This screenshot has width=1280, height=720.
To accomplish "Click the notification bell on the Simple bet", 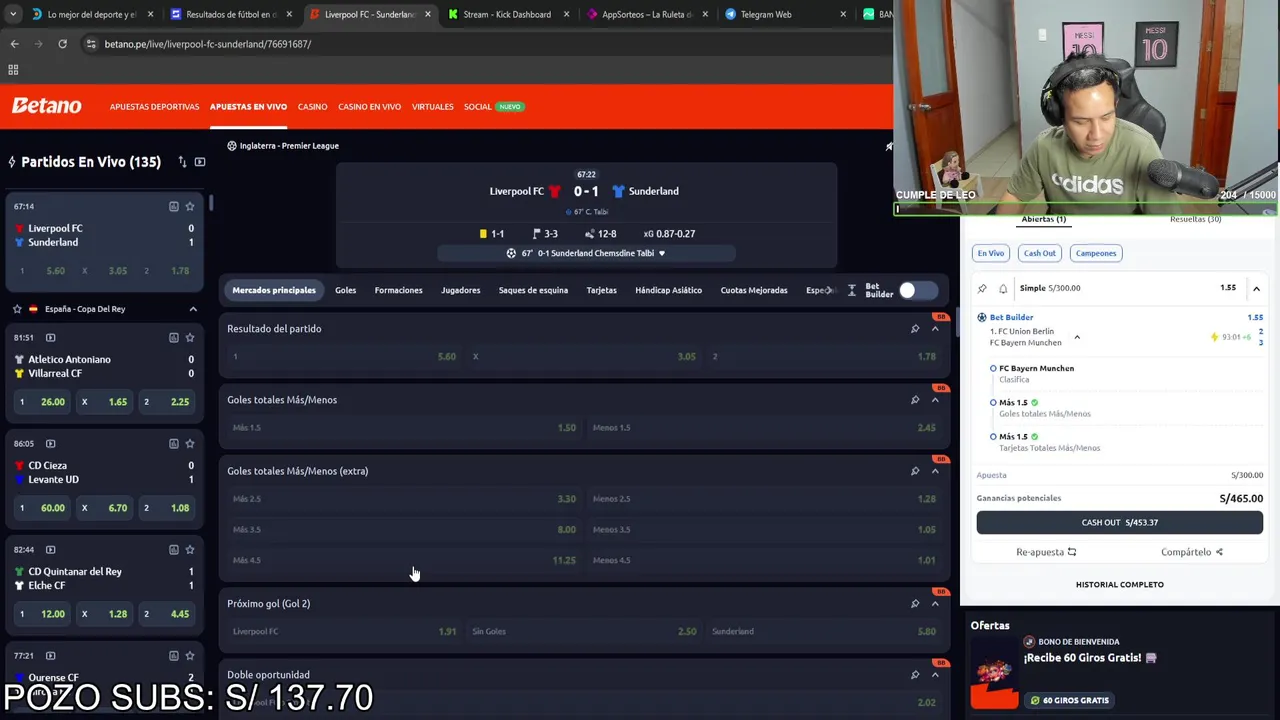I will click(x=1003, y=288).
